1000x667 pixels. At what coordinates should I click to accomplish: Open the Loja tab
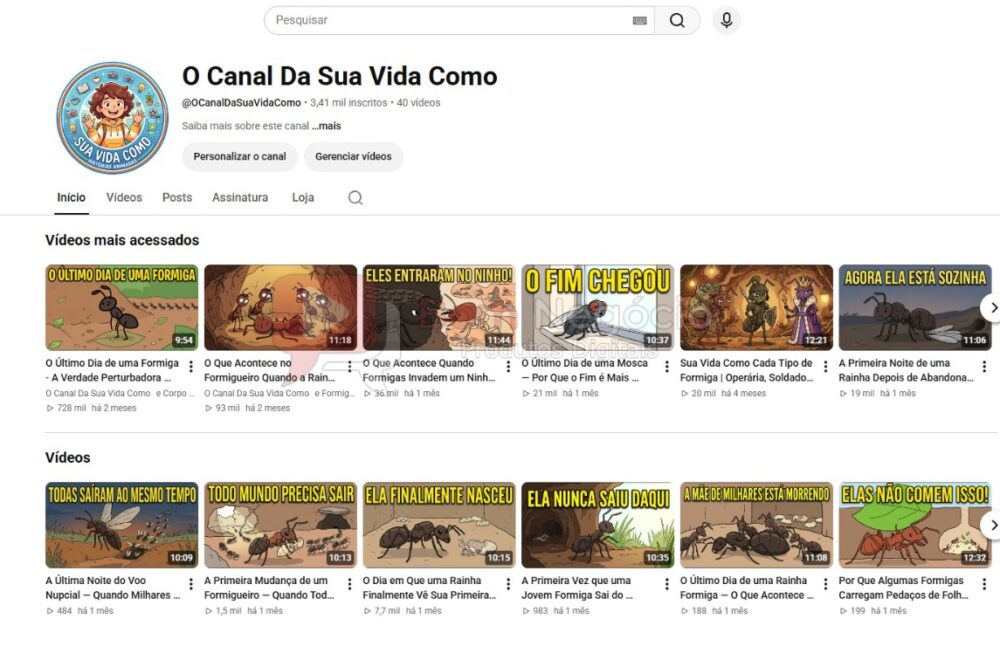coord(303,198)
